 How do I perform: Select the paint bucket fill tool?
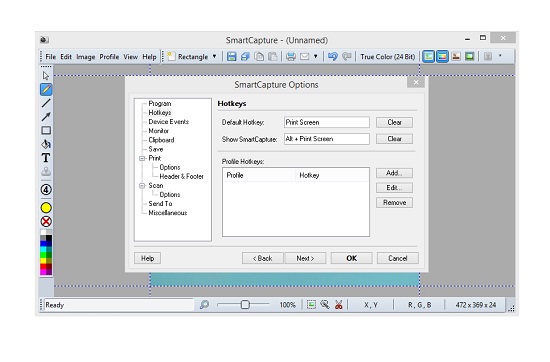[46, 144]
